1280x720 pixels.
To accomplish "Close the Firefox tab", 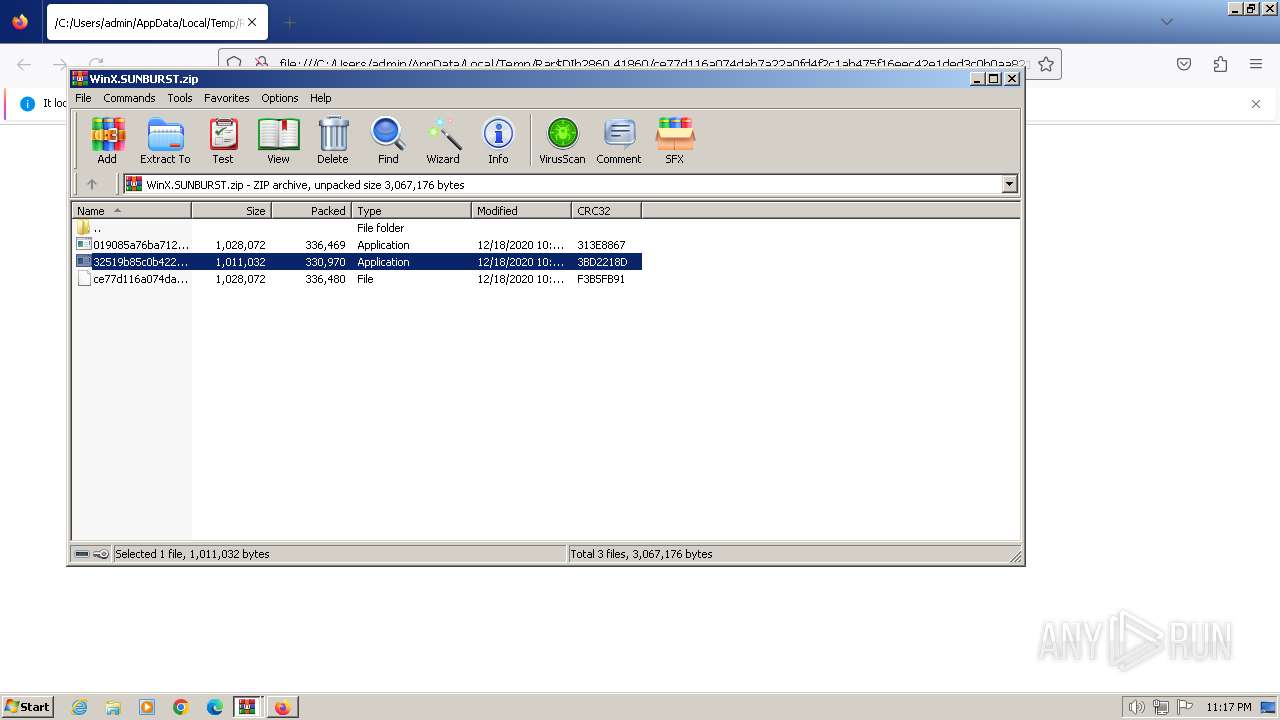I will point(251,22).
